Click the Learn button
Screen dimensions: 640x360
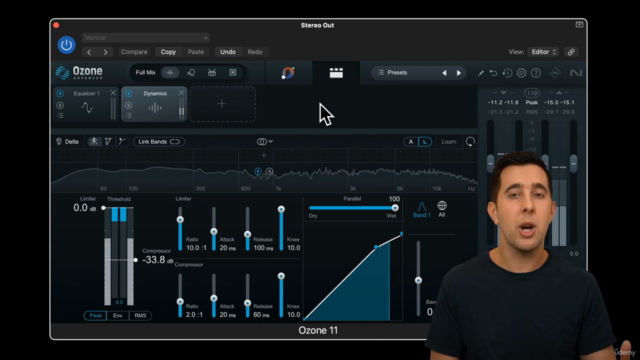tap(449, 142)
